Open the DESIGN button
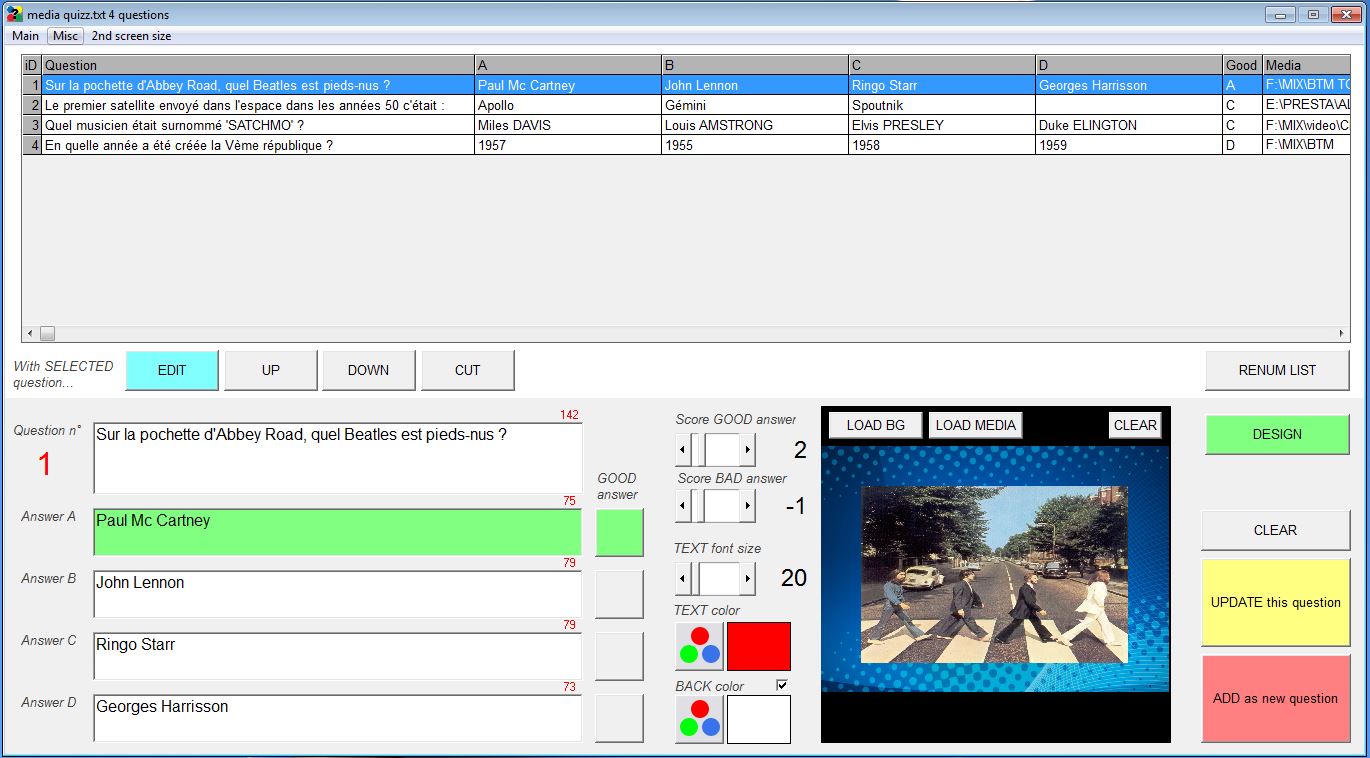This screenshot has height=758, width=1370. 1277,434
